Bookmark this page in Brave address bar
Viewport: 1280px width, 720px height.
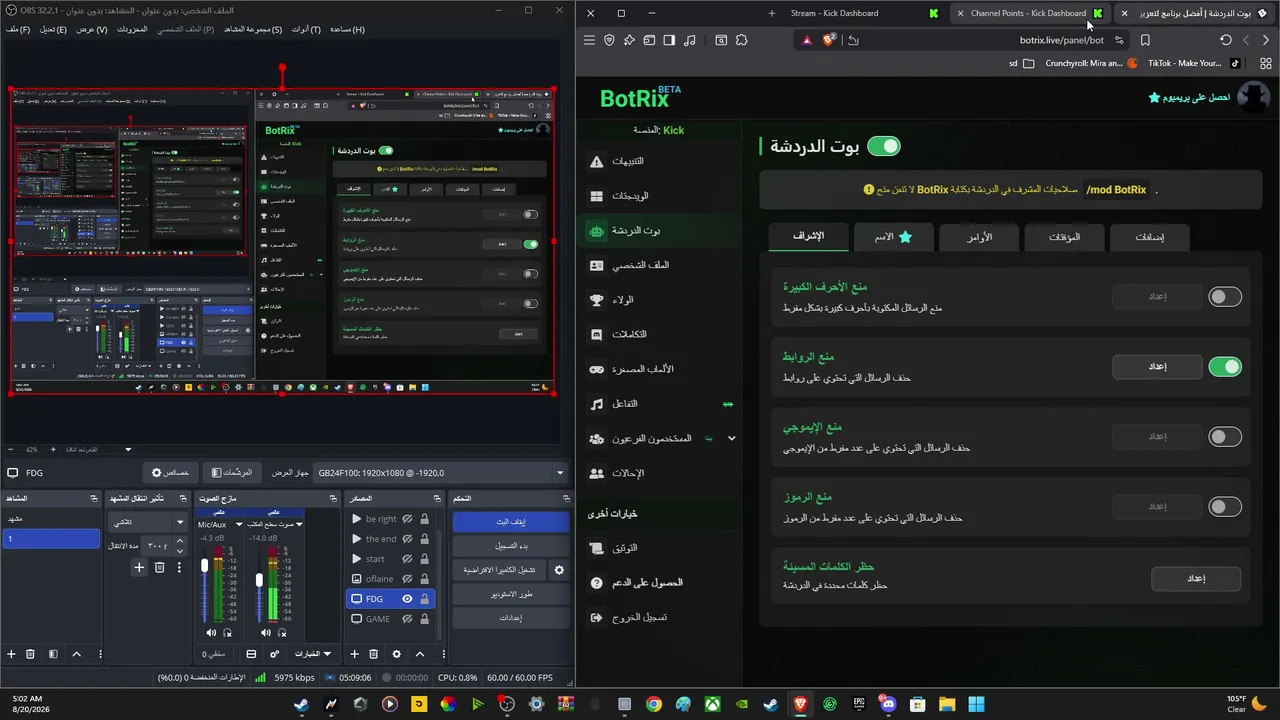tap(1145, 40)
